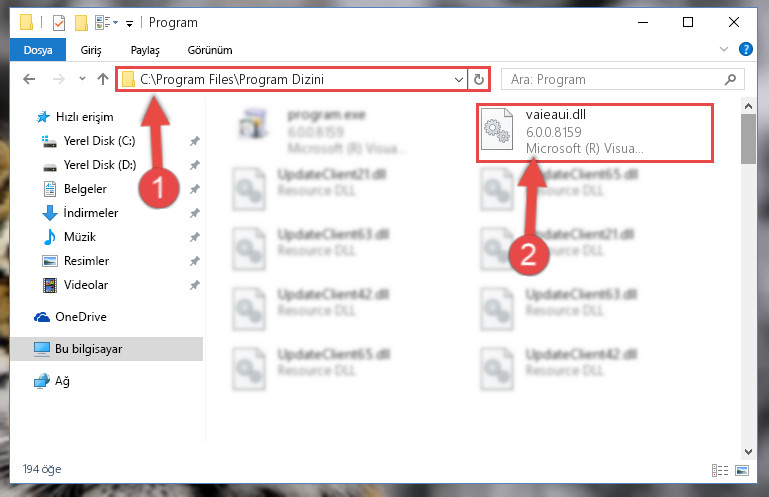The image size is (769, 497).
Task: Click the search magnifier icon
Action: (730, 79)
